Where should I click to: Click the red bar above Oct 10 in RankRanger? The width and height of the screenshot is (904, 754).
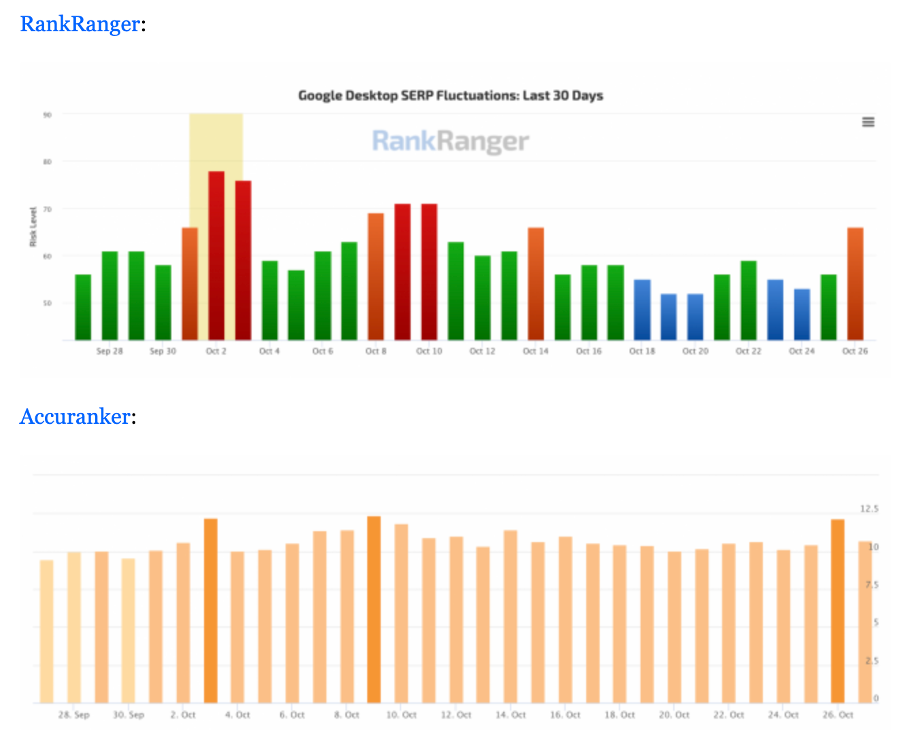[x=429, y=272]
